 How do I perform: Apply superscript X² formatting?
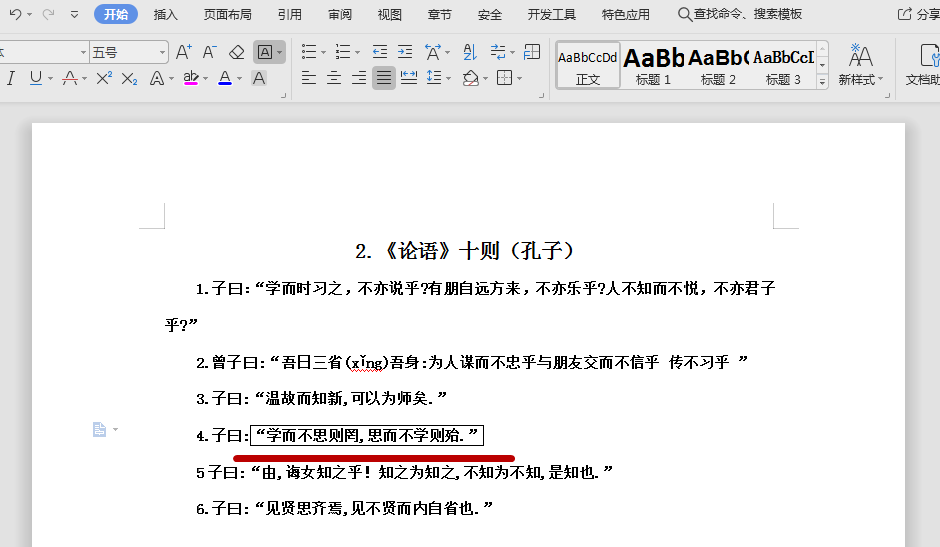point(104,78)
